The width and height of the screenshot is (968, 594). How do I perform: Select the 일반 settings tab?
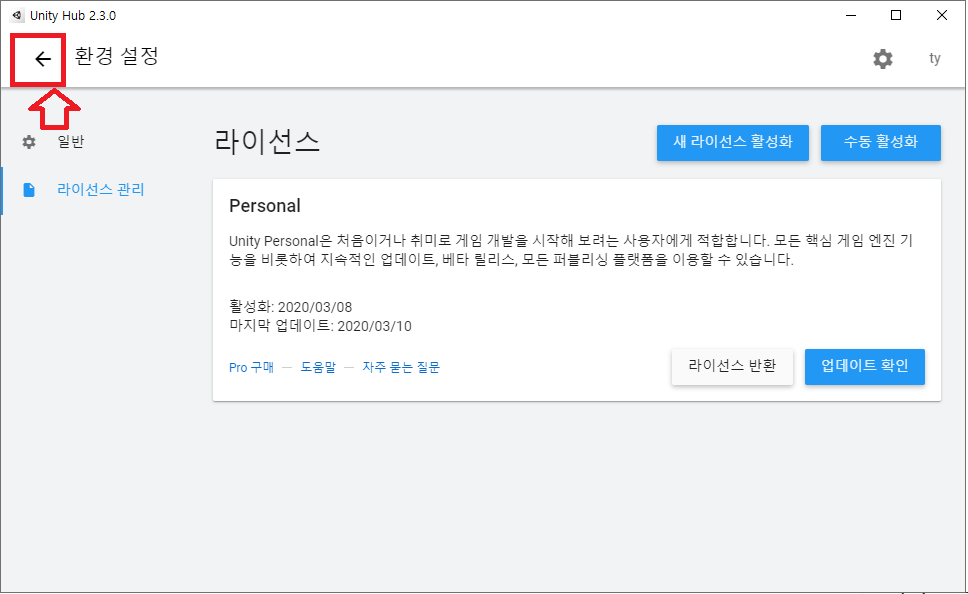[70, 142]
